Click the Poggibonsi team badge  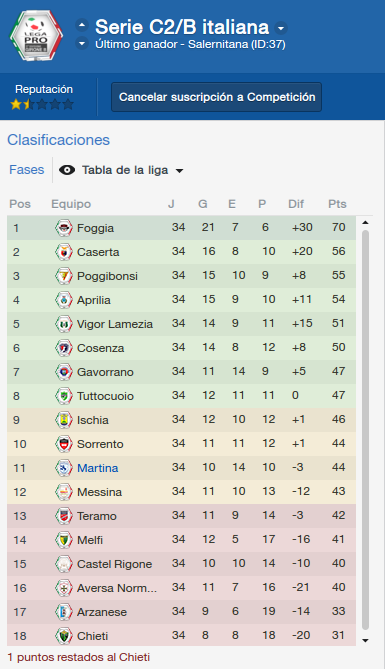[64, 276]
